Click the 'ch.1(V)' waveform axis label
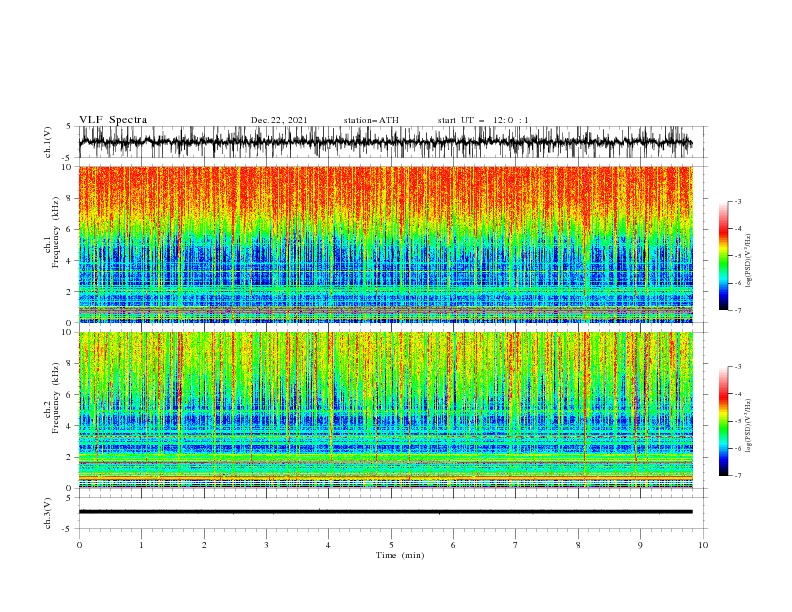Screen dimensions: 792x612 point(48,142)
